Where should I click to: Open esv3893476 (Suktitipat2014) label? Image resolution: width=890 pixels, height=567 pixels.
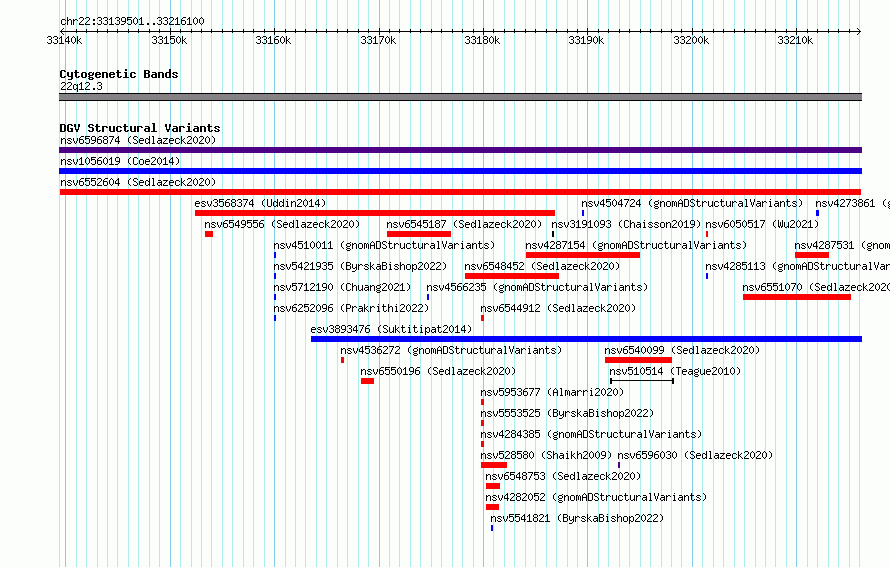tap(391, 329)
